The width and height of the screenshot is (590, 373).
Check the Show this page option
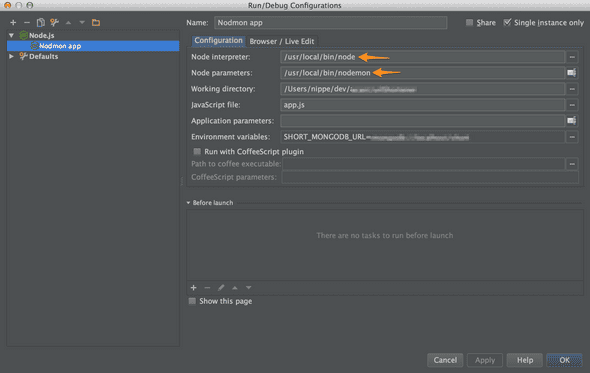coord(192,301)
